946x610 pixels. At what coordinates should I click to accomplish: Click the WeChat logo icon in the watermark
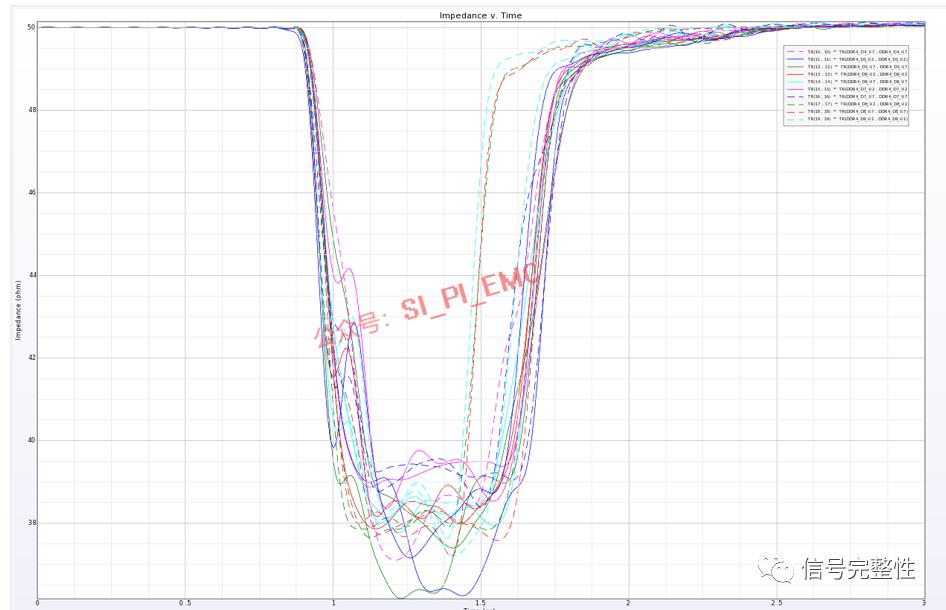[776, 568]
